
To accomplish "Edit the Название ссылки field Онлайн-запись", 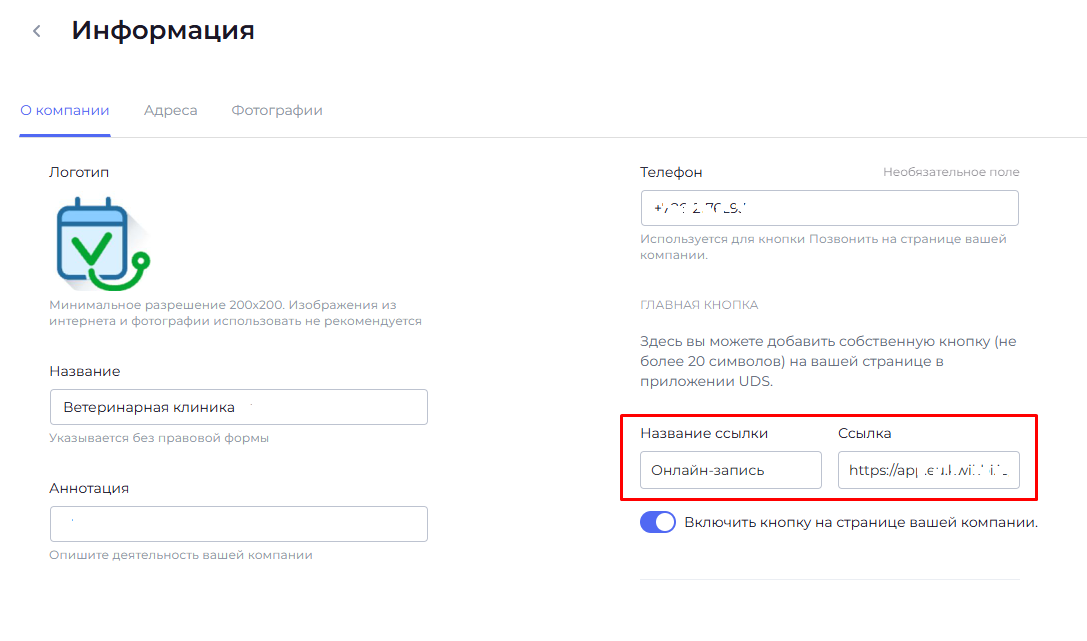I will (730, 469).
